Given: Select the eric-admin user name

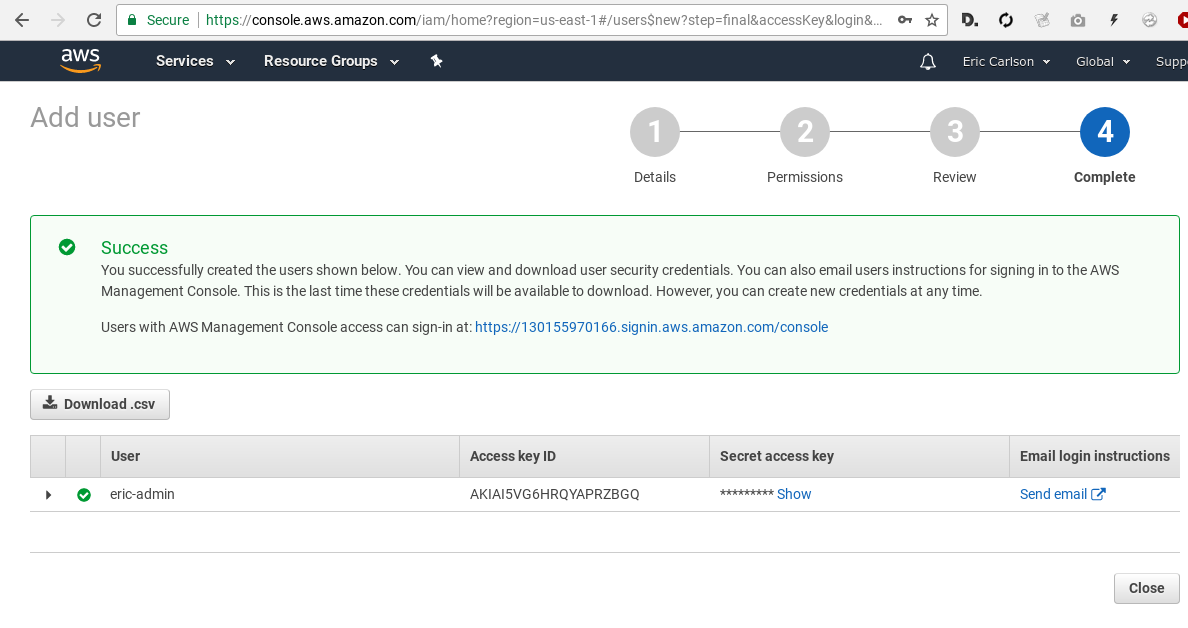Looking at the screenshot, I should (x=142, y=494).
